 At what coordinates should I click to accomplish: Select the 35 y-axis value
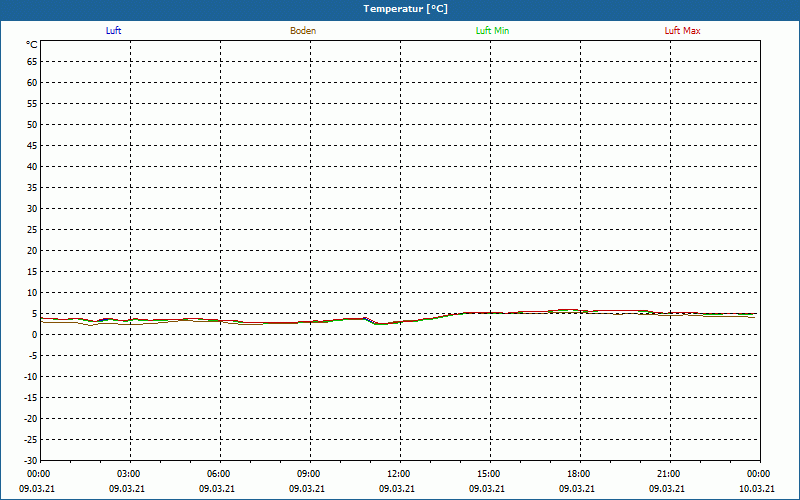[x=32, y=188]
